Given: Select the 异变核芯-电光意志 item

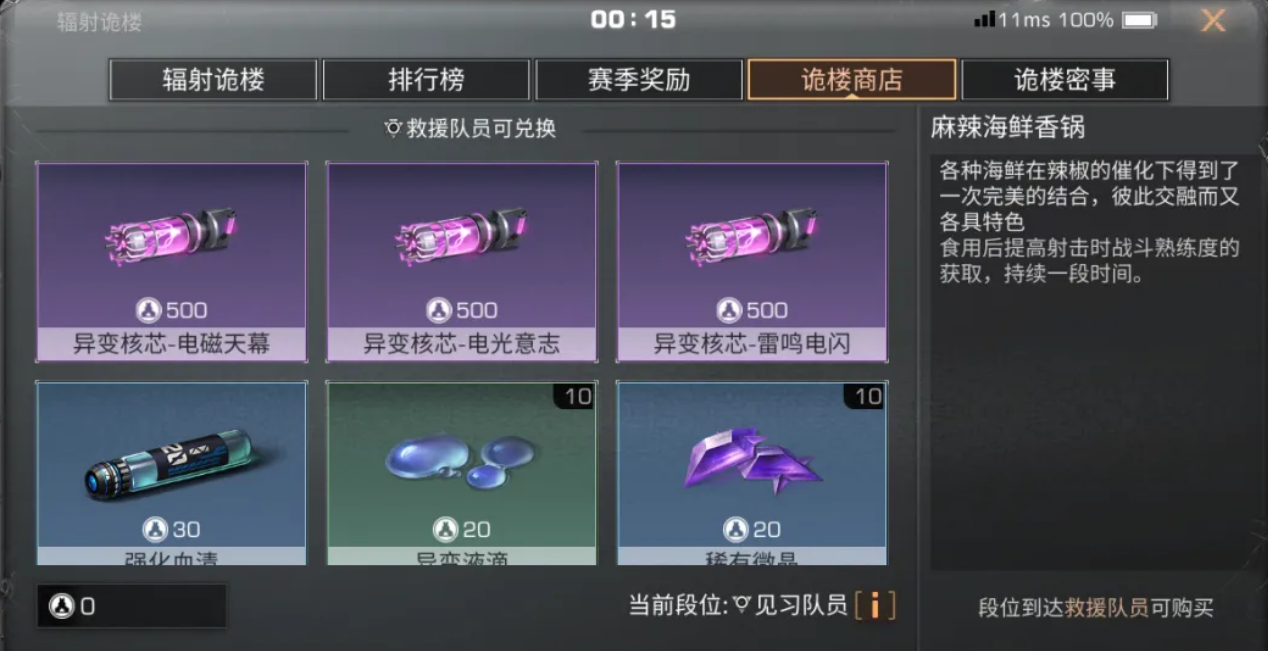Looking at the screenshot, I should [x=461, y=262].
